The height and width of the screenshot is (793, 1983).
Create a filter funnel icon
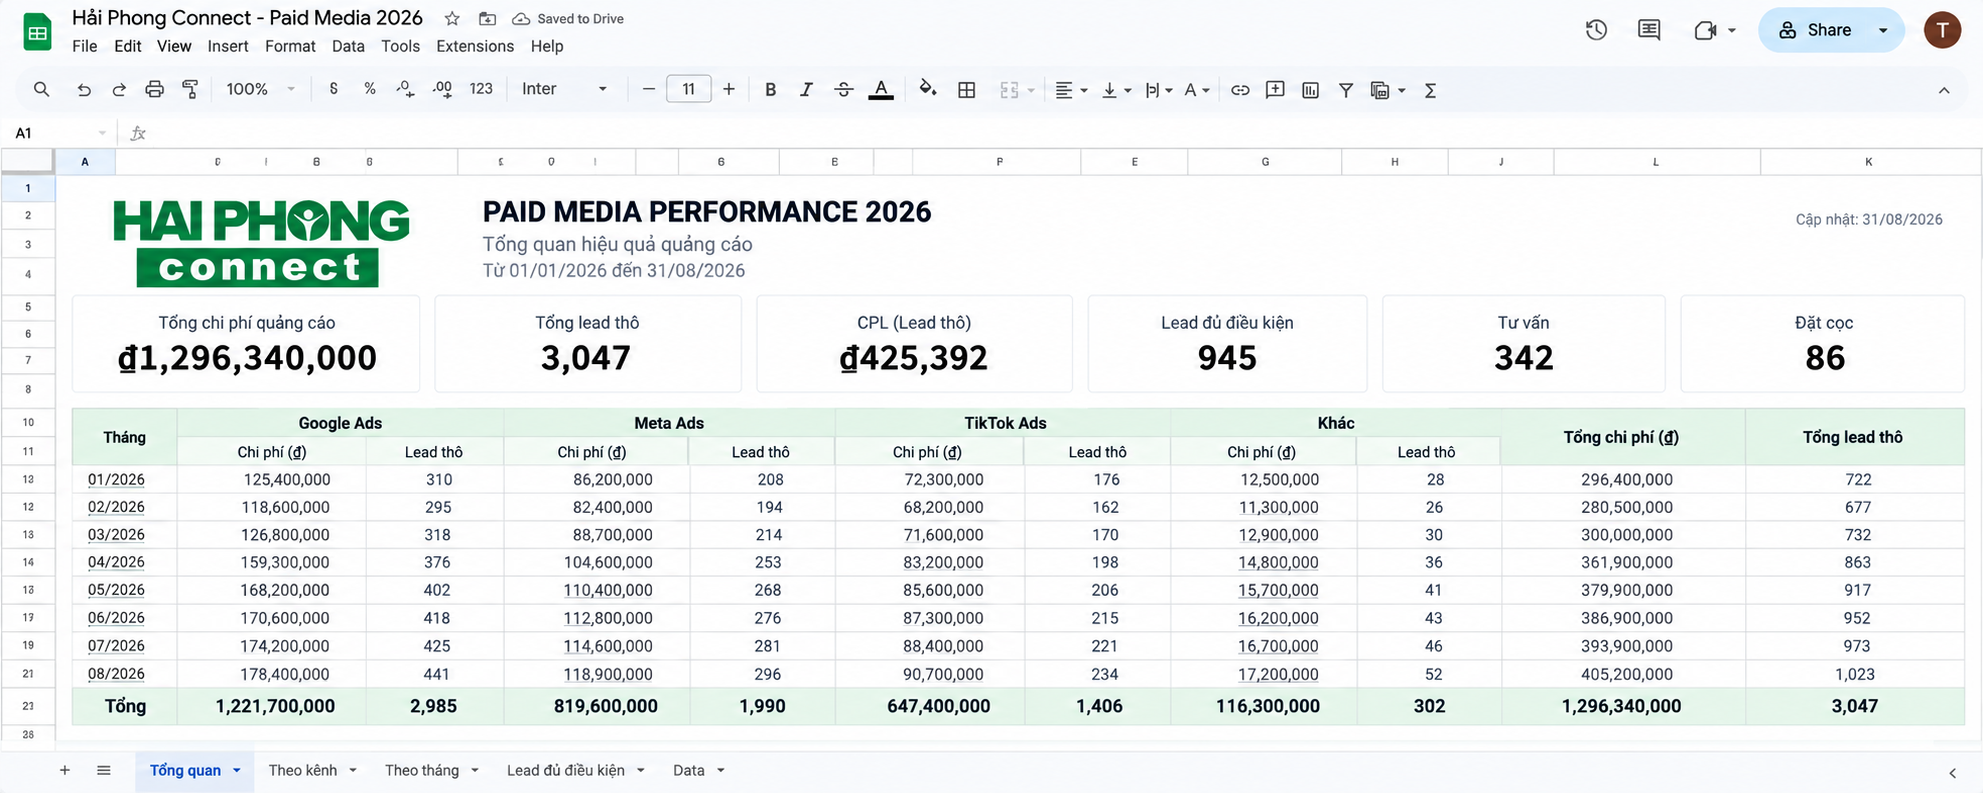[x=1346, y=89]
